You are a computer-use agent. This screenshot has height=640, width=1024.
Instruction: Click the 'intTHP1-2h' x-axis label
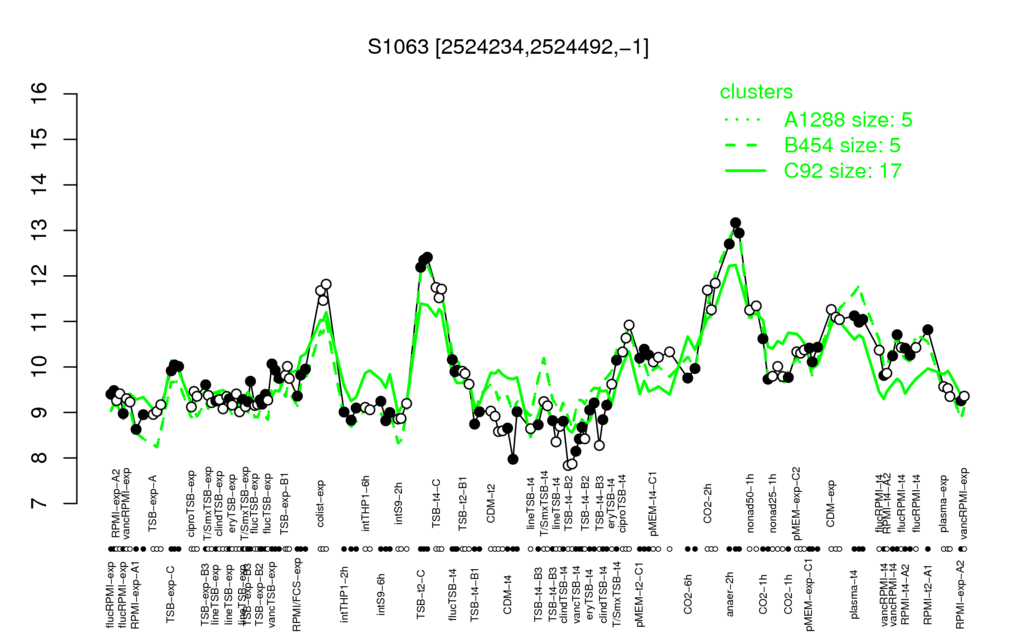click(x=344, y=592)
